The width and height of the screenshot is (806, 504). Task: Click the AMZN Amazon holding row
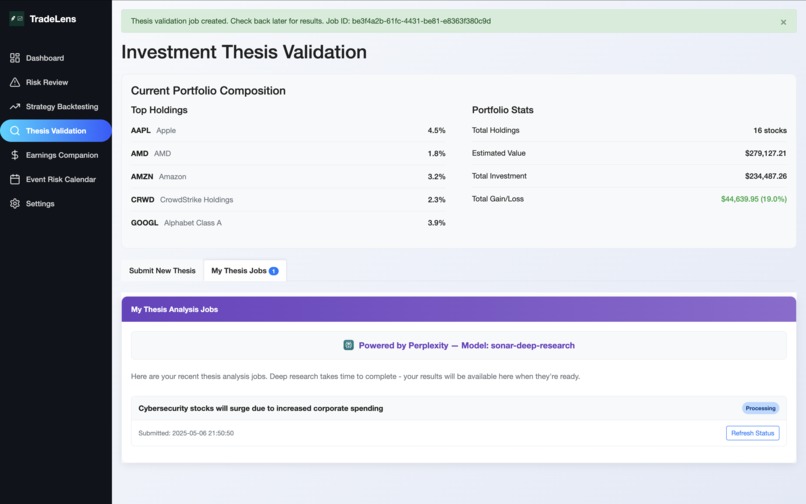[288, 176]
